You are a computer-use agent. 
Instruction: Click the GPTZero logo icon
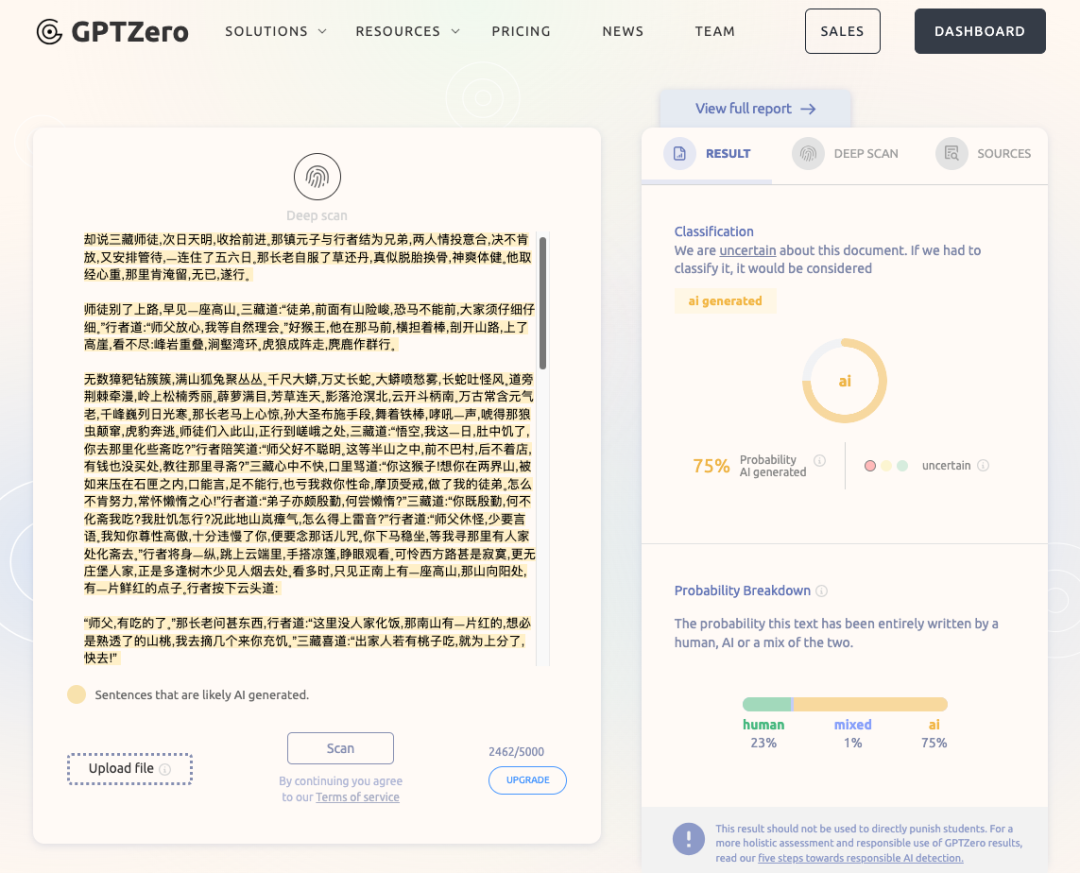[x=50, y=32]
